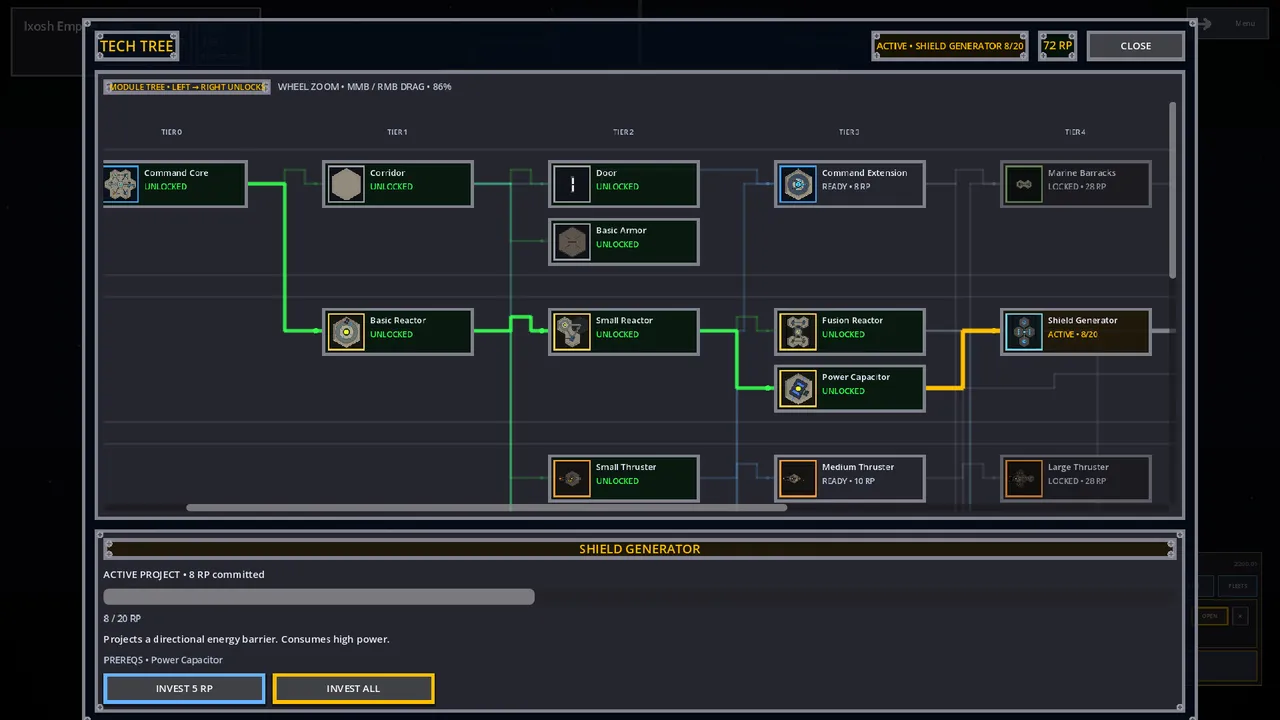The image size is (1280, 720).
Task: Click the TIER 1 column header
Action: pos(397,132)
